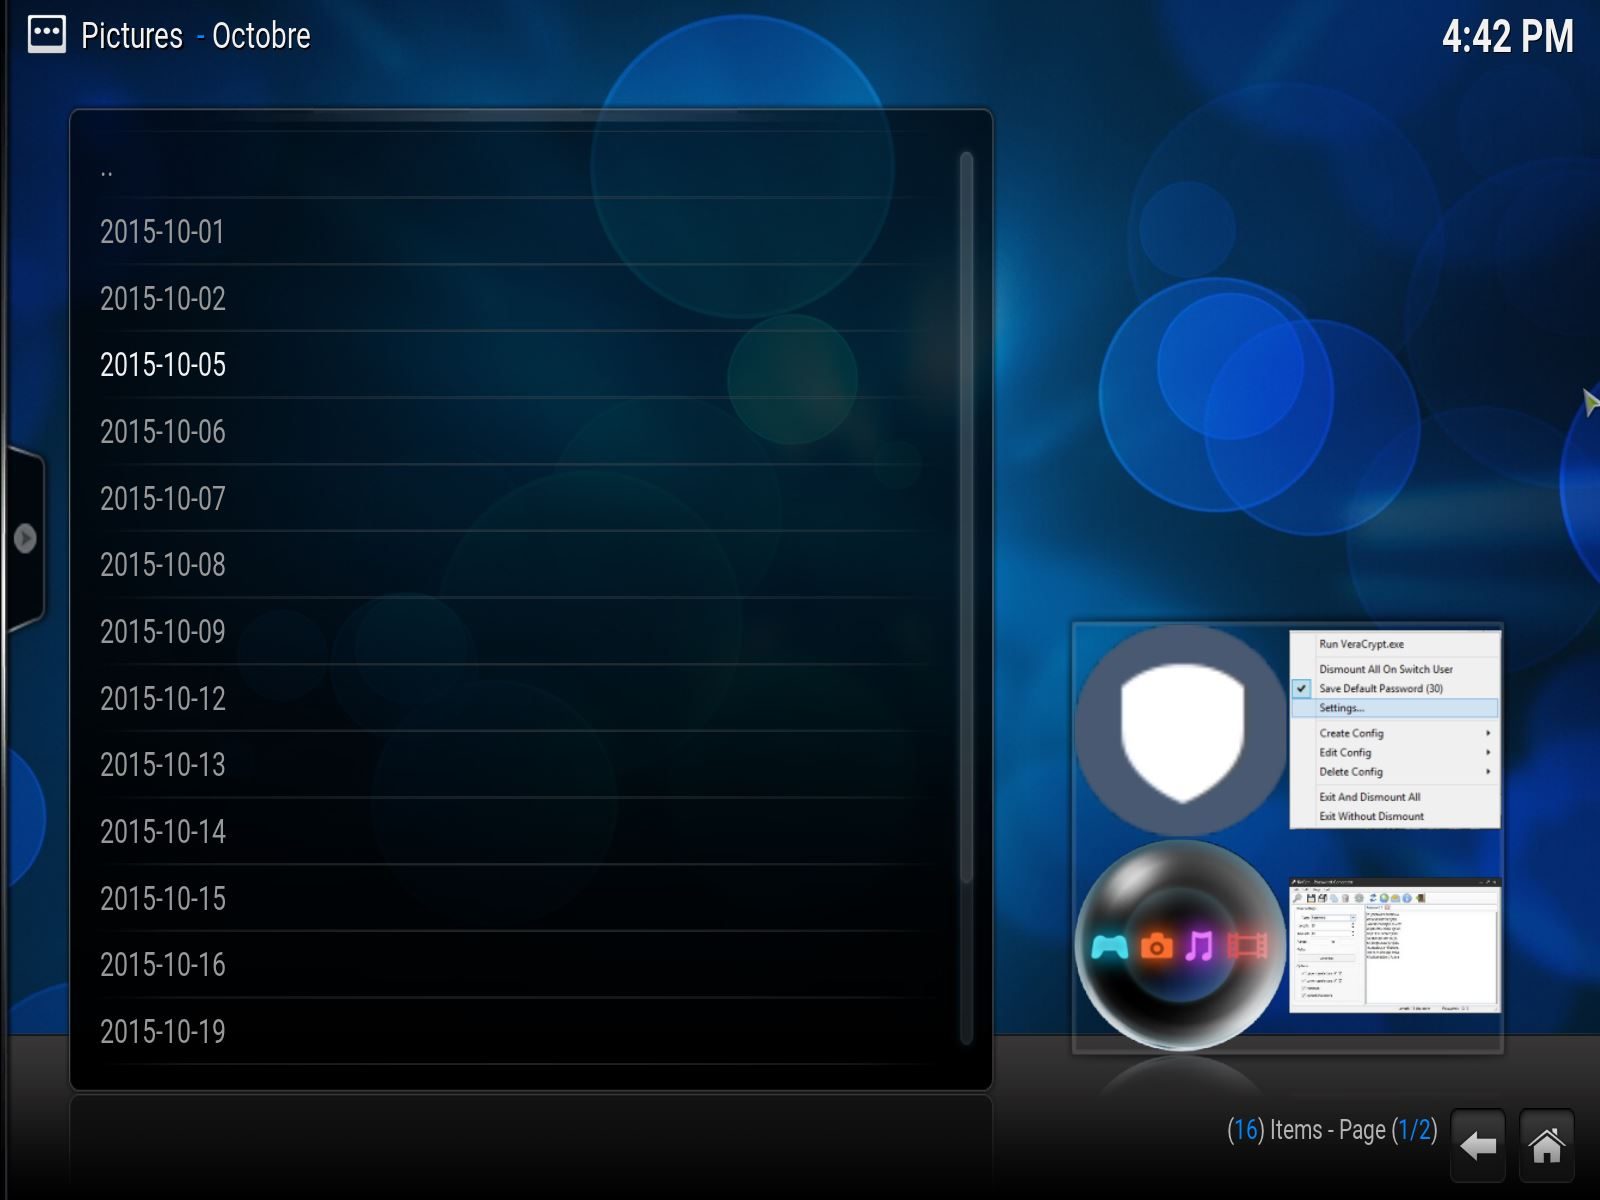Screen dimensions: 1600x1200
Task: Select Exit And Dismount All entry
Action: (x=1369, y=797)
